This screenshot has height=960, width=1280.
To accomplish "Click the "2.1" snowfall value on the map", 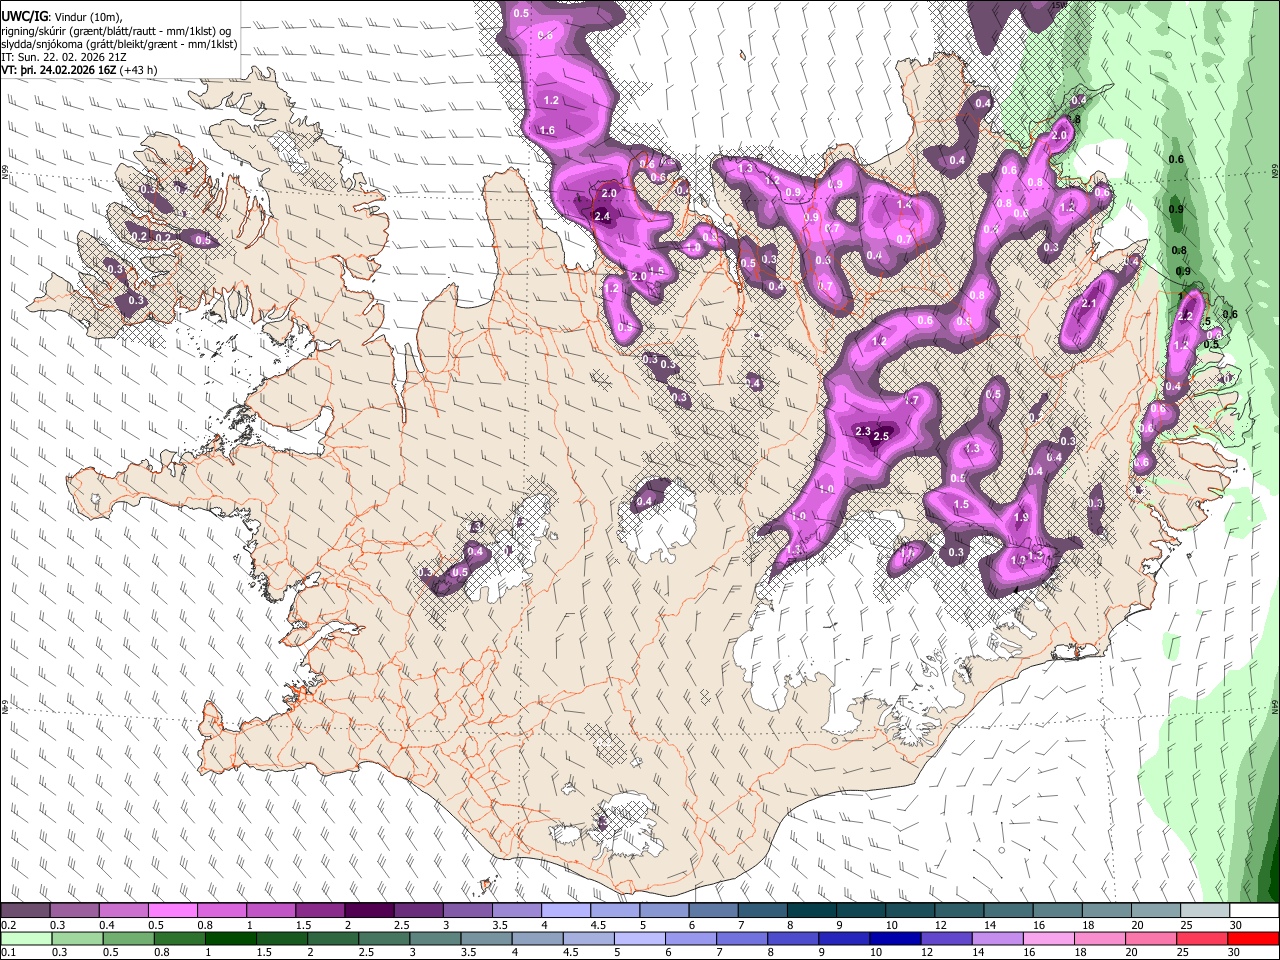I will [1090, 304].
